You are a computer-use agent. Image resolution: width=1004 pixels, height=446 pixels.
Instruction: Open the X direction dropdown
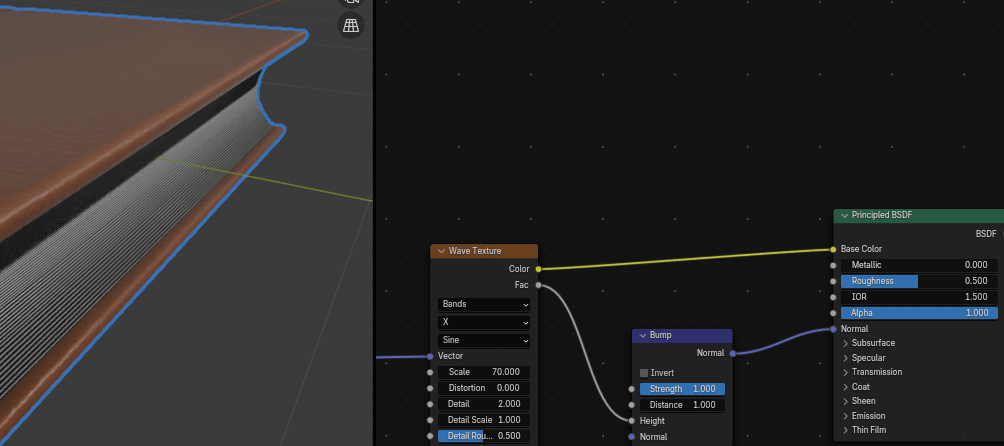[484, 323]
